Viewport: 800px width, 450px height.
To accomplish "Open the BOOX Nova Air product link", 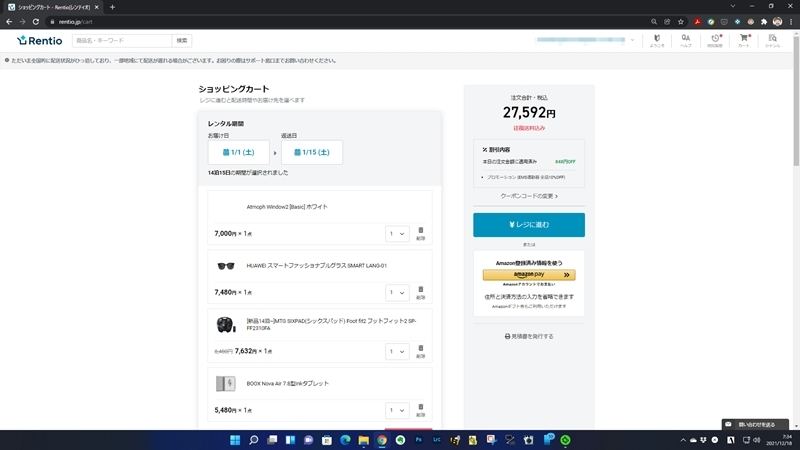I will [287, 383].
